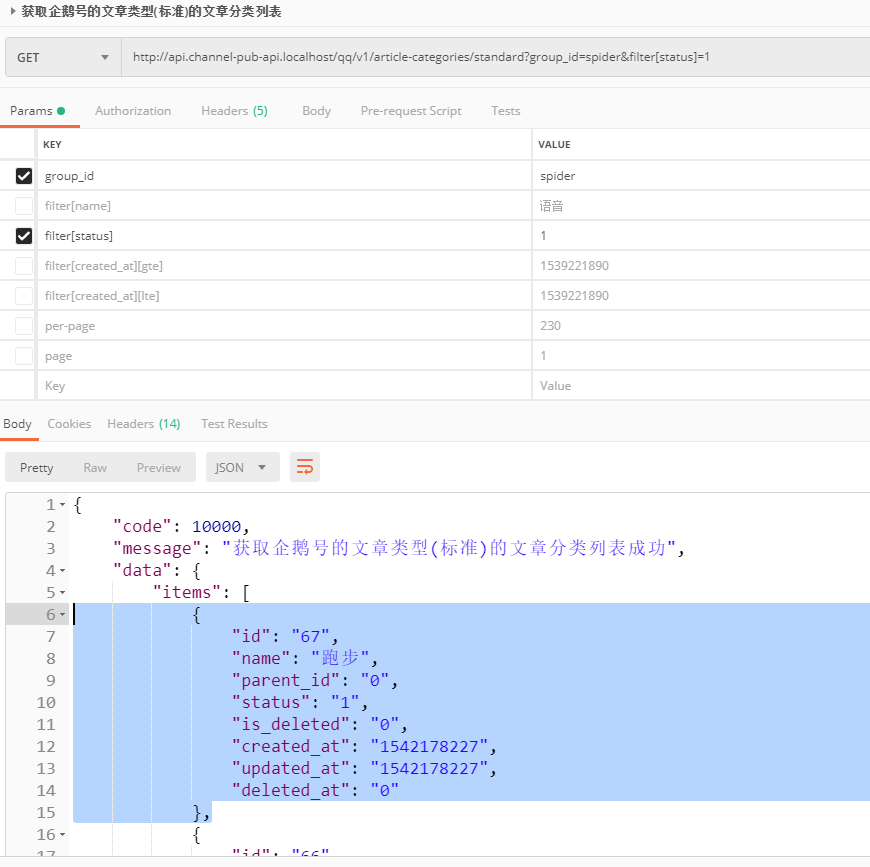Open the JSON format dropdown
Viewport: 870px width, 867px height.
(x=242, y=467)
